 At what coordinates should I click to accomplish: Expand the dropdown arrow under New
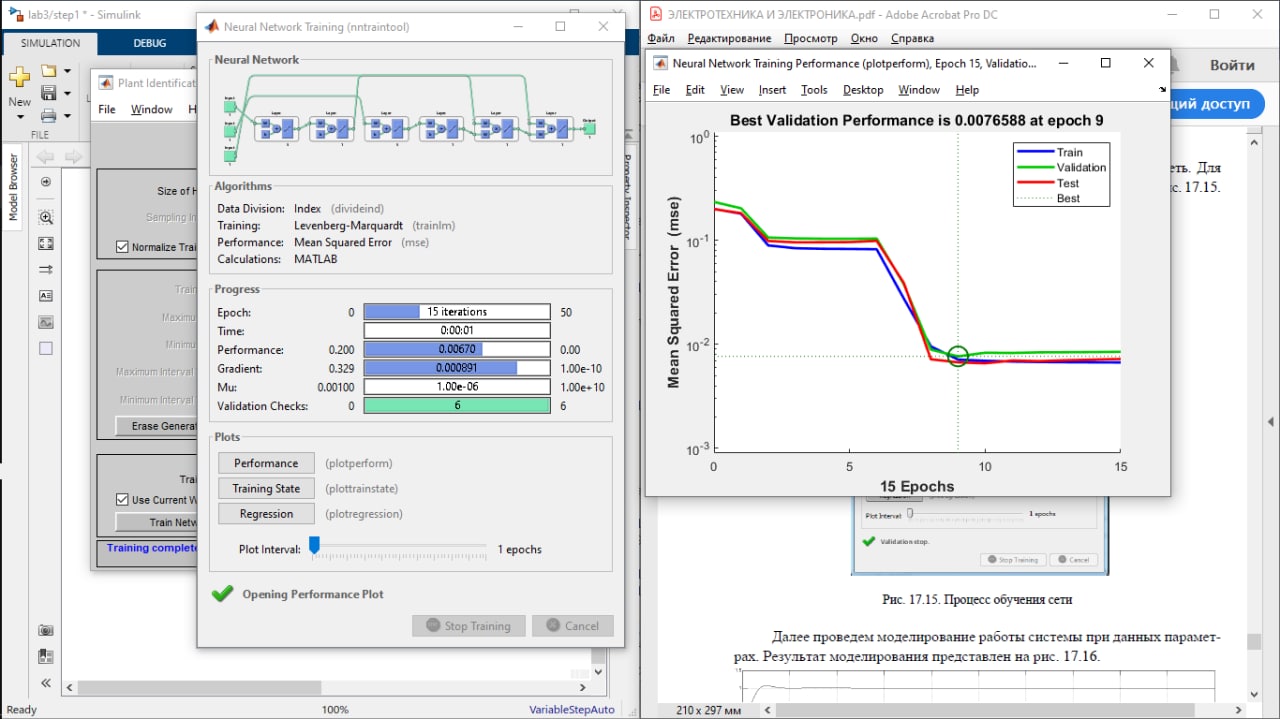pos(19,118)
